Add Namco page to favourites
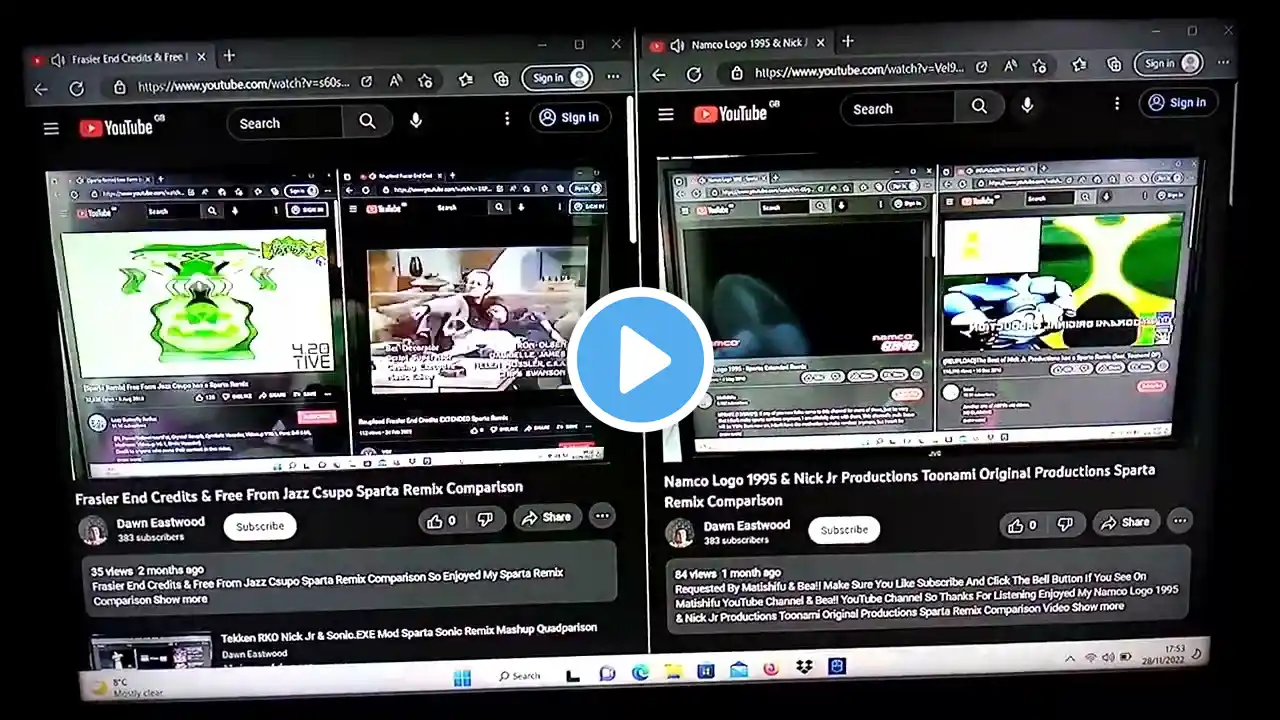The image size is (1280, 720). 1040,66
